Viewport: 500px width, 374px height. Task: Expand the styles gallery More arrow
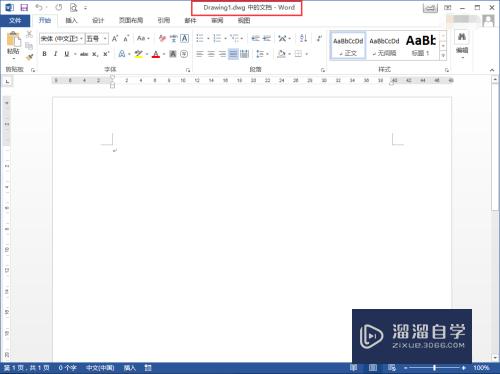pos(443,56)
